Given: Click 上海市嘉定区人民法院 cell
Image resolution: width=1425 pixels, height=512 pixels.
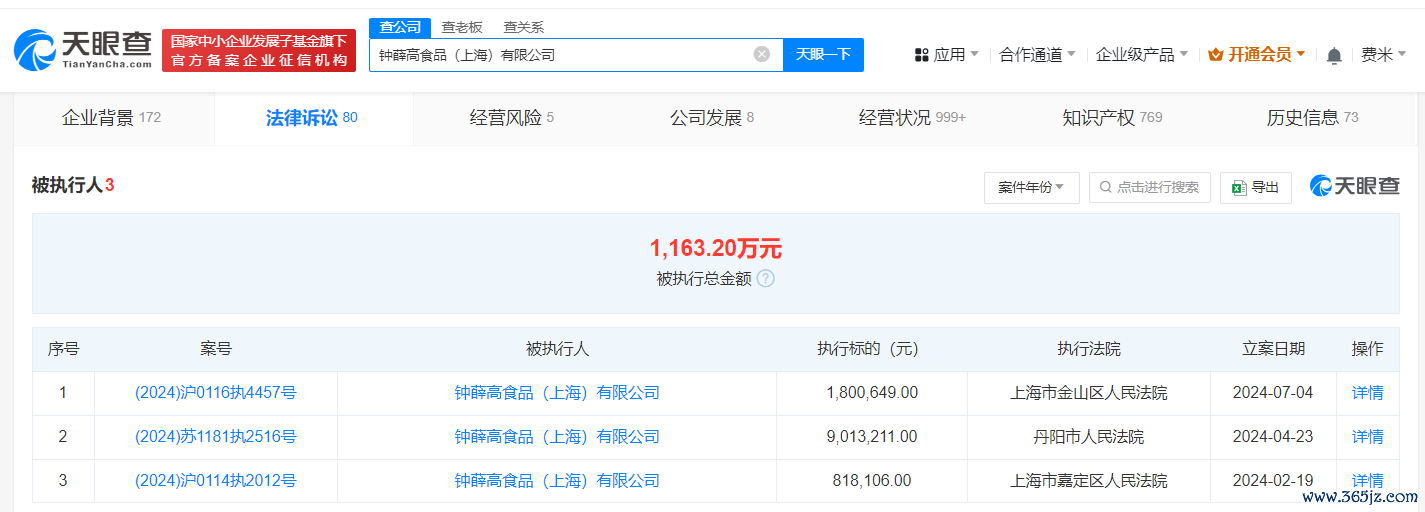Looking at the screenshot, I should pyautogui.click(x=1089, y=481).
